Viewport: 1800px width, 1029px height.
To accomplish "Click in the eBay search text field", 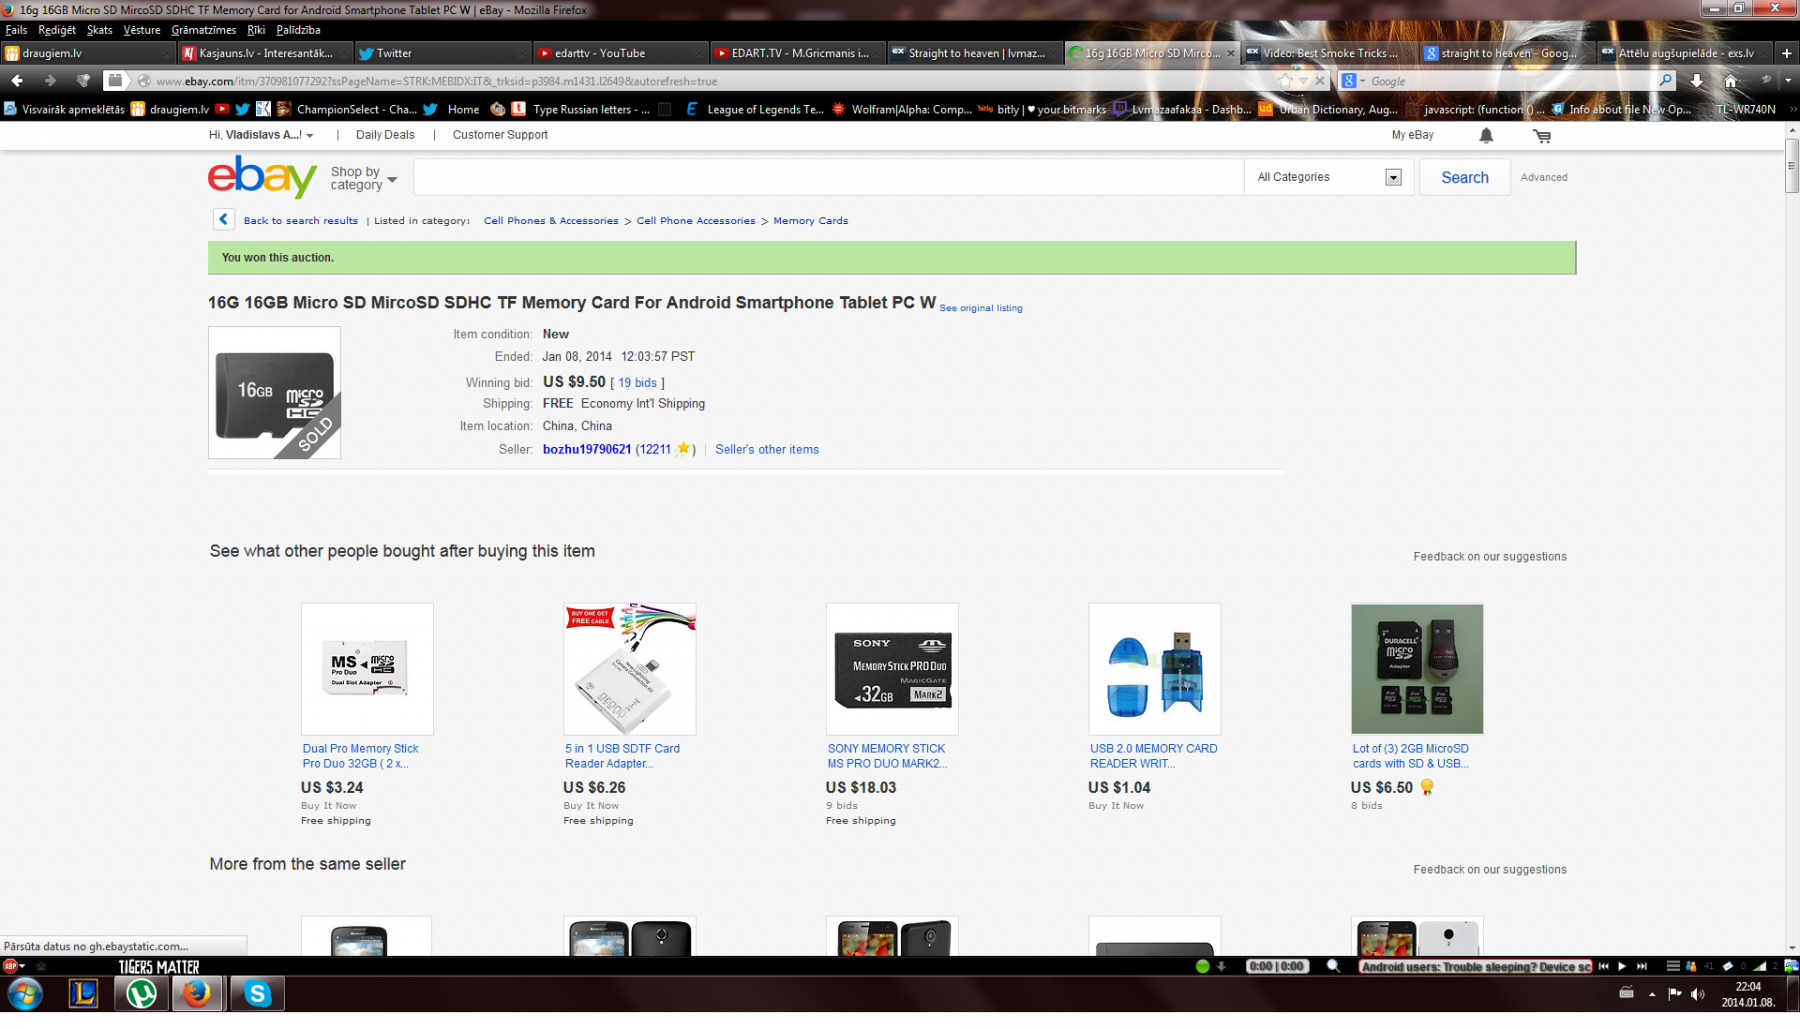I will [828, 177].
